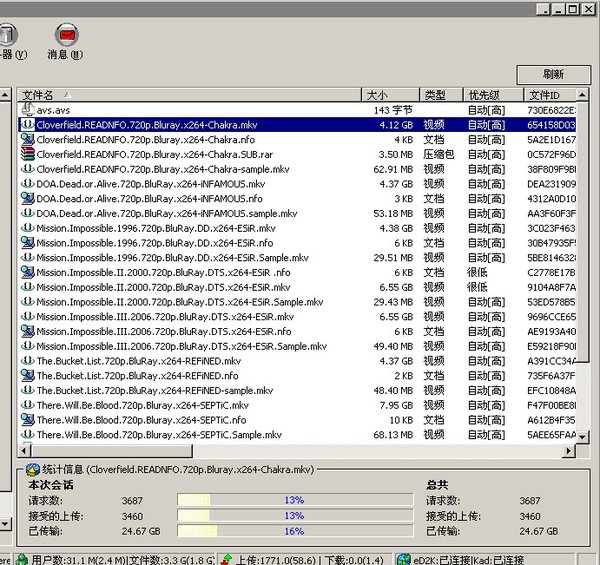Click the 压缩包 type cell of Cloverfield SUB.rar
Image resolution: width=600 pixels, height=565 pixels.
click(439, 154)
